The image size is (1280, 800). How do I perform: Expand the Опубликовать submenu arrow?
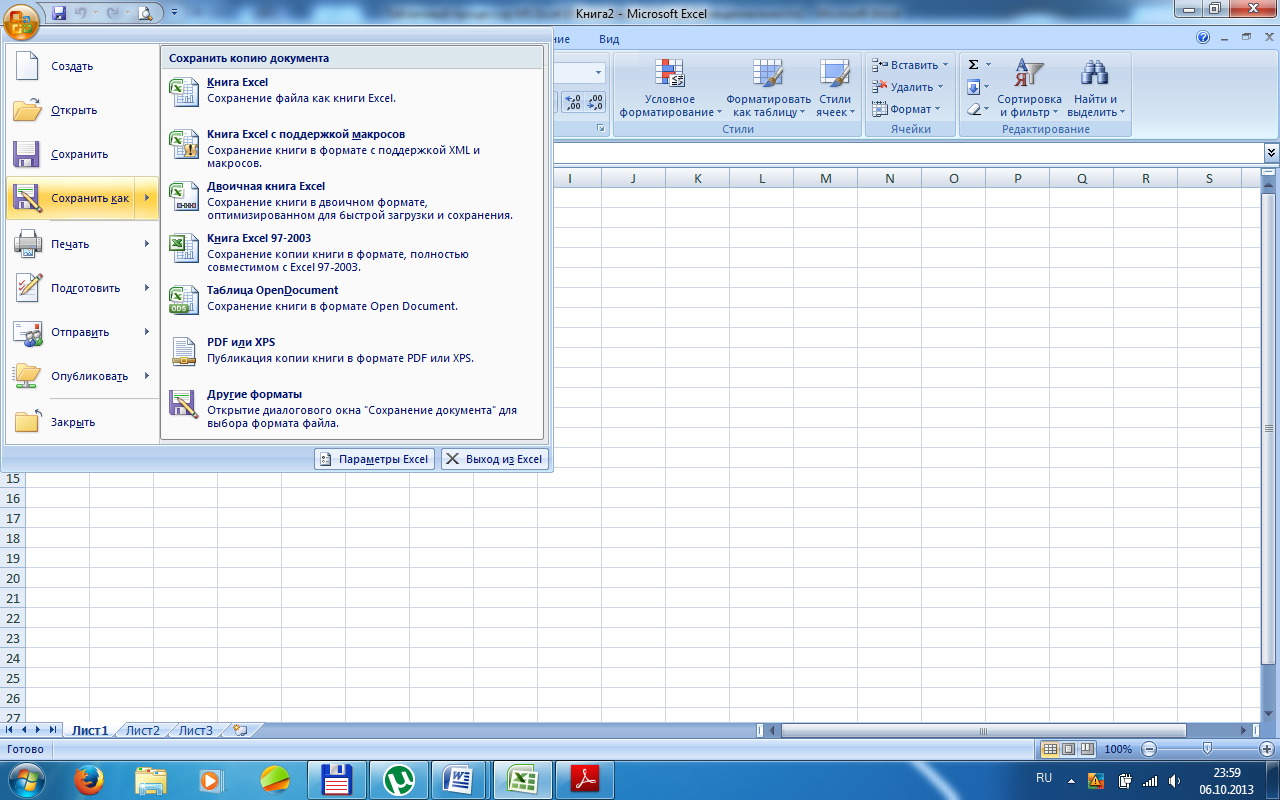coord(146,376)
